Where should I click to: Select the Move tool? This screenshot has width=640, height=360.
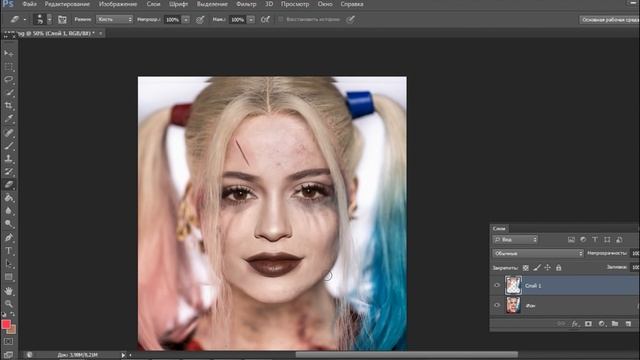[9, 53]
